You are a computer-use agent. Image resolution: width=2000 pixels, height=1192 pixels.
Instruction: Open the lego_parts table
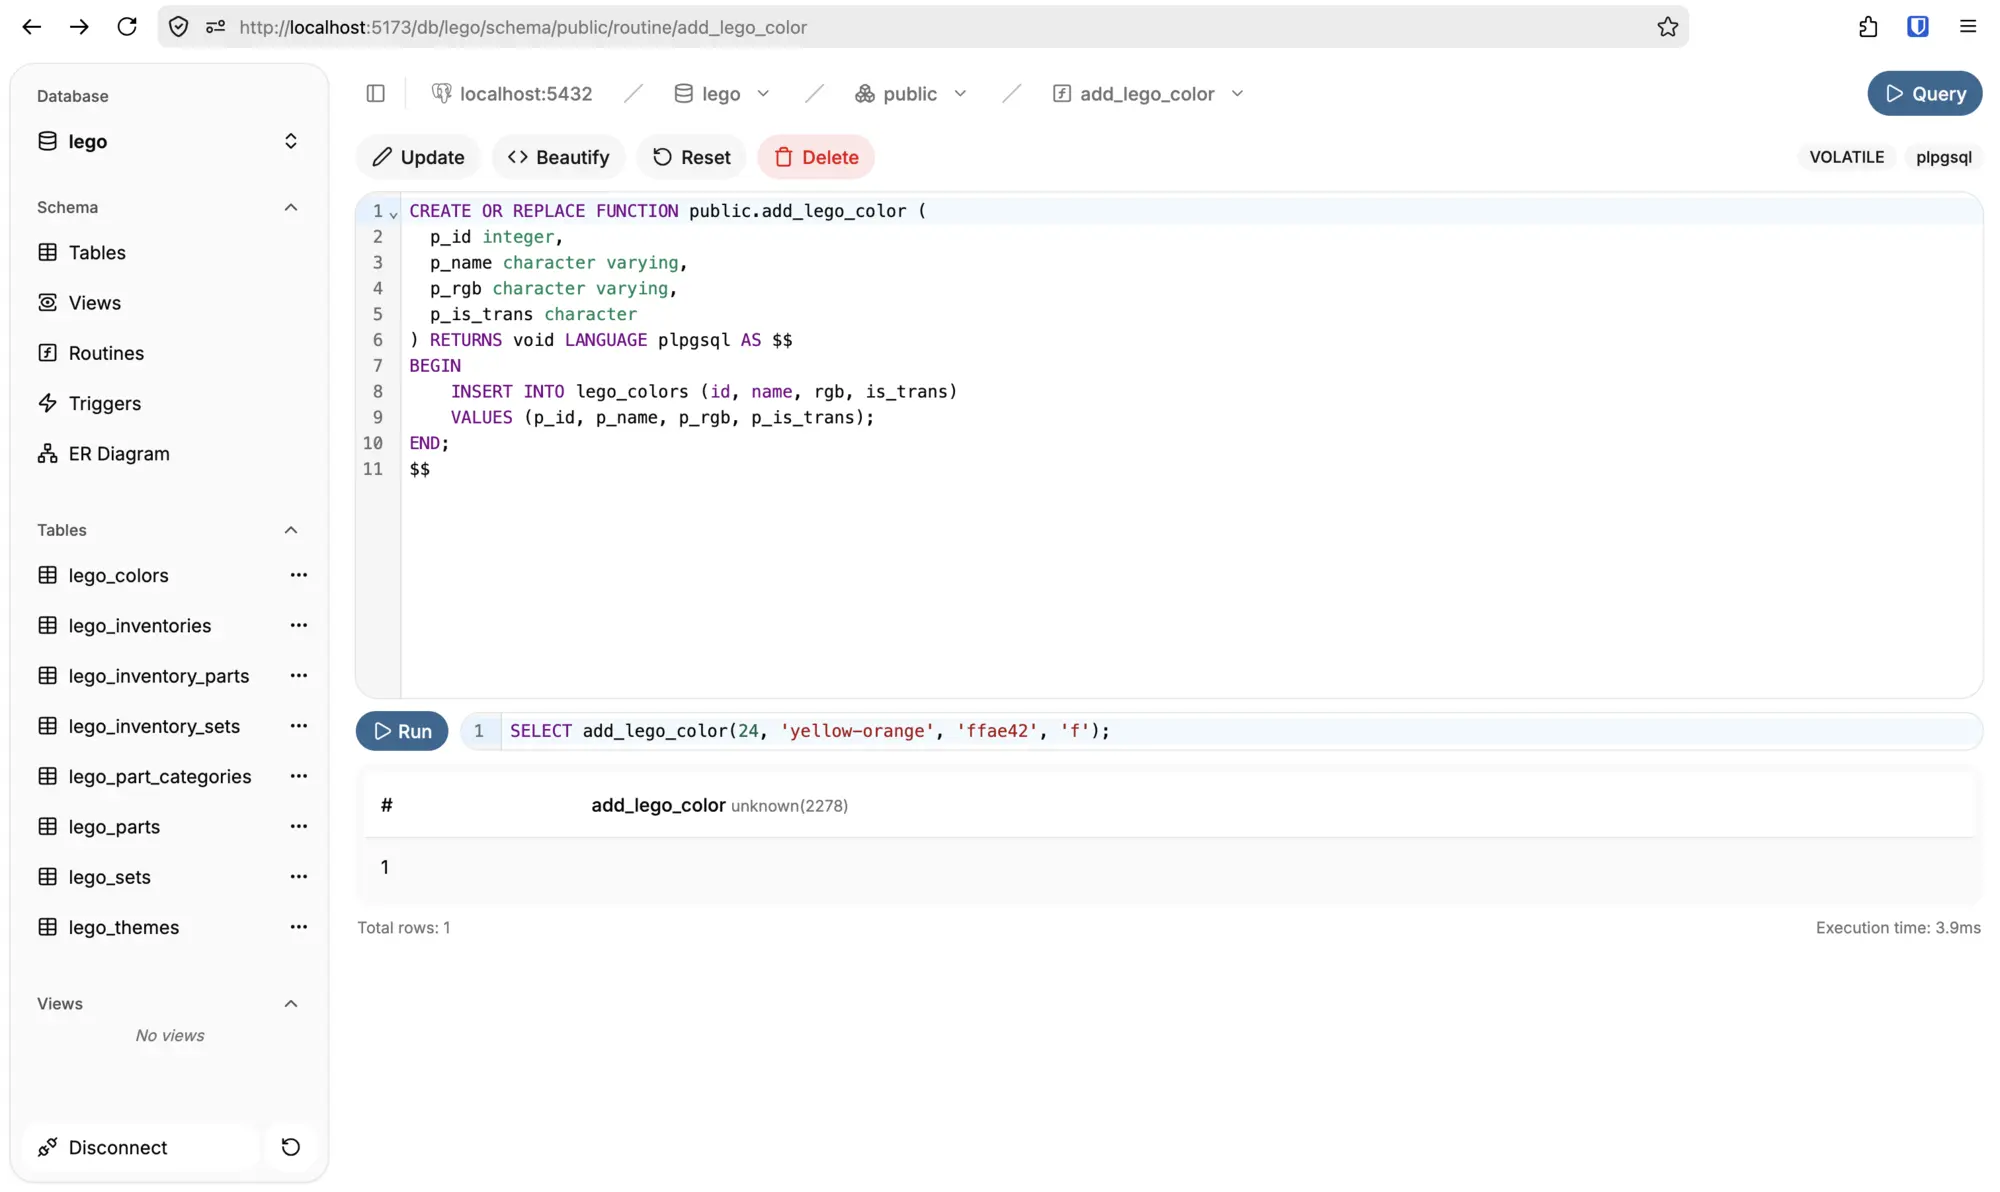114,826
